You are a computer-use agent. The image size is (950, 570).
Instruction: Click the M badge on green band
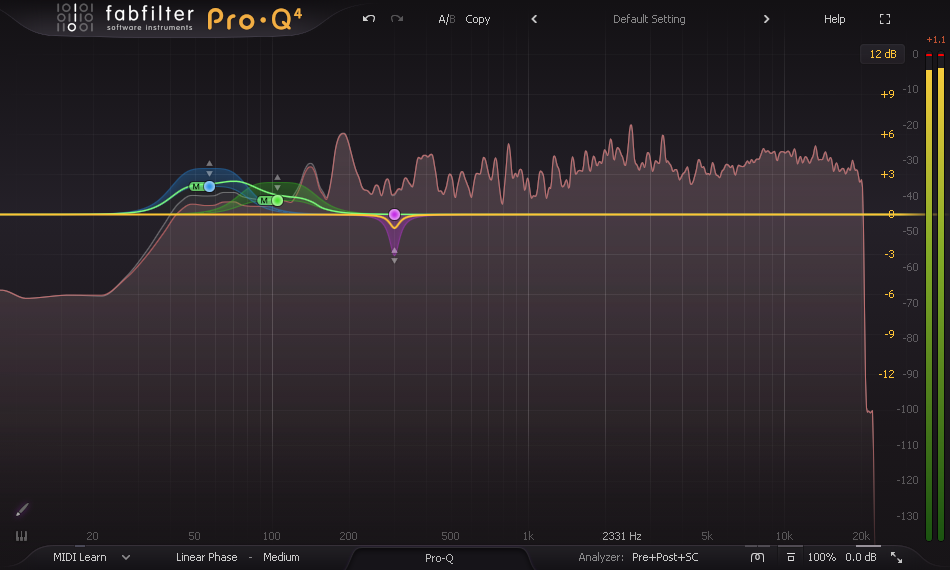(x=264, y=200)
